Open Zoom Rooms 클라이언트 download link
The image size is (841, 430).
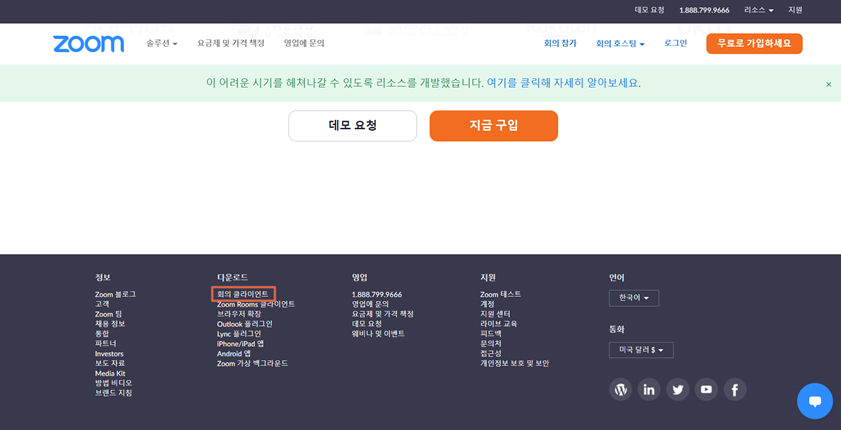[x=256, y=304]
